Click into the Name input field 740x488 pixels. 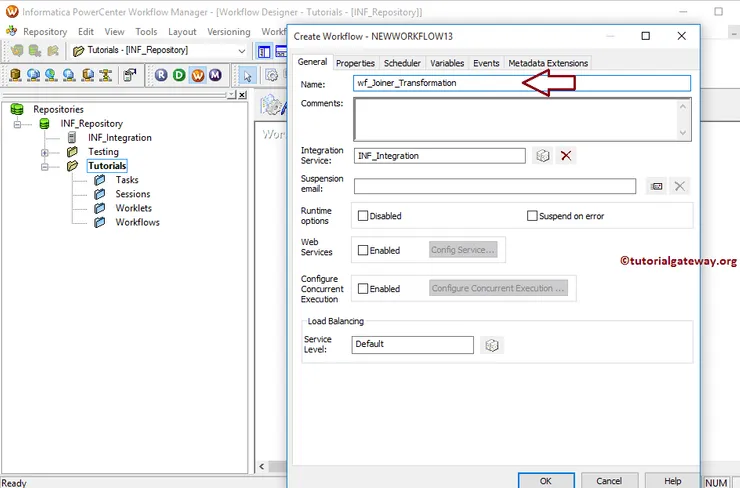521,83
